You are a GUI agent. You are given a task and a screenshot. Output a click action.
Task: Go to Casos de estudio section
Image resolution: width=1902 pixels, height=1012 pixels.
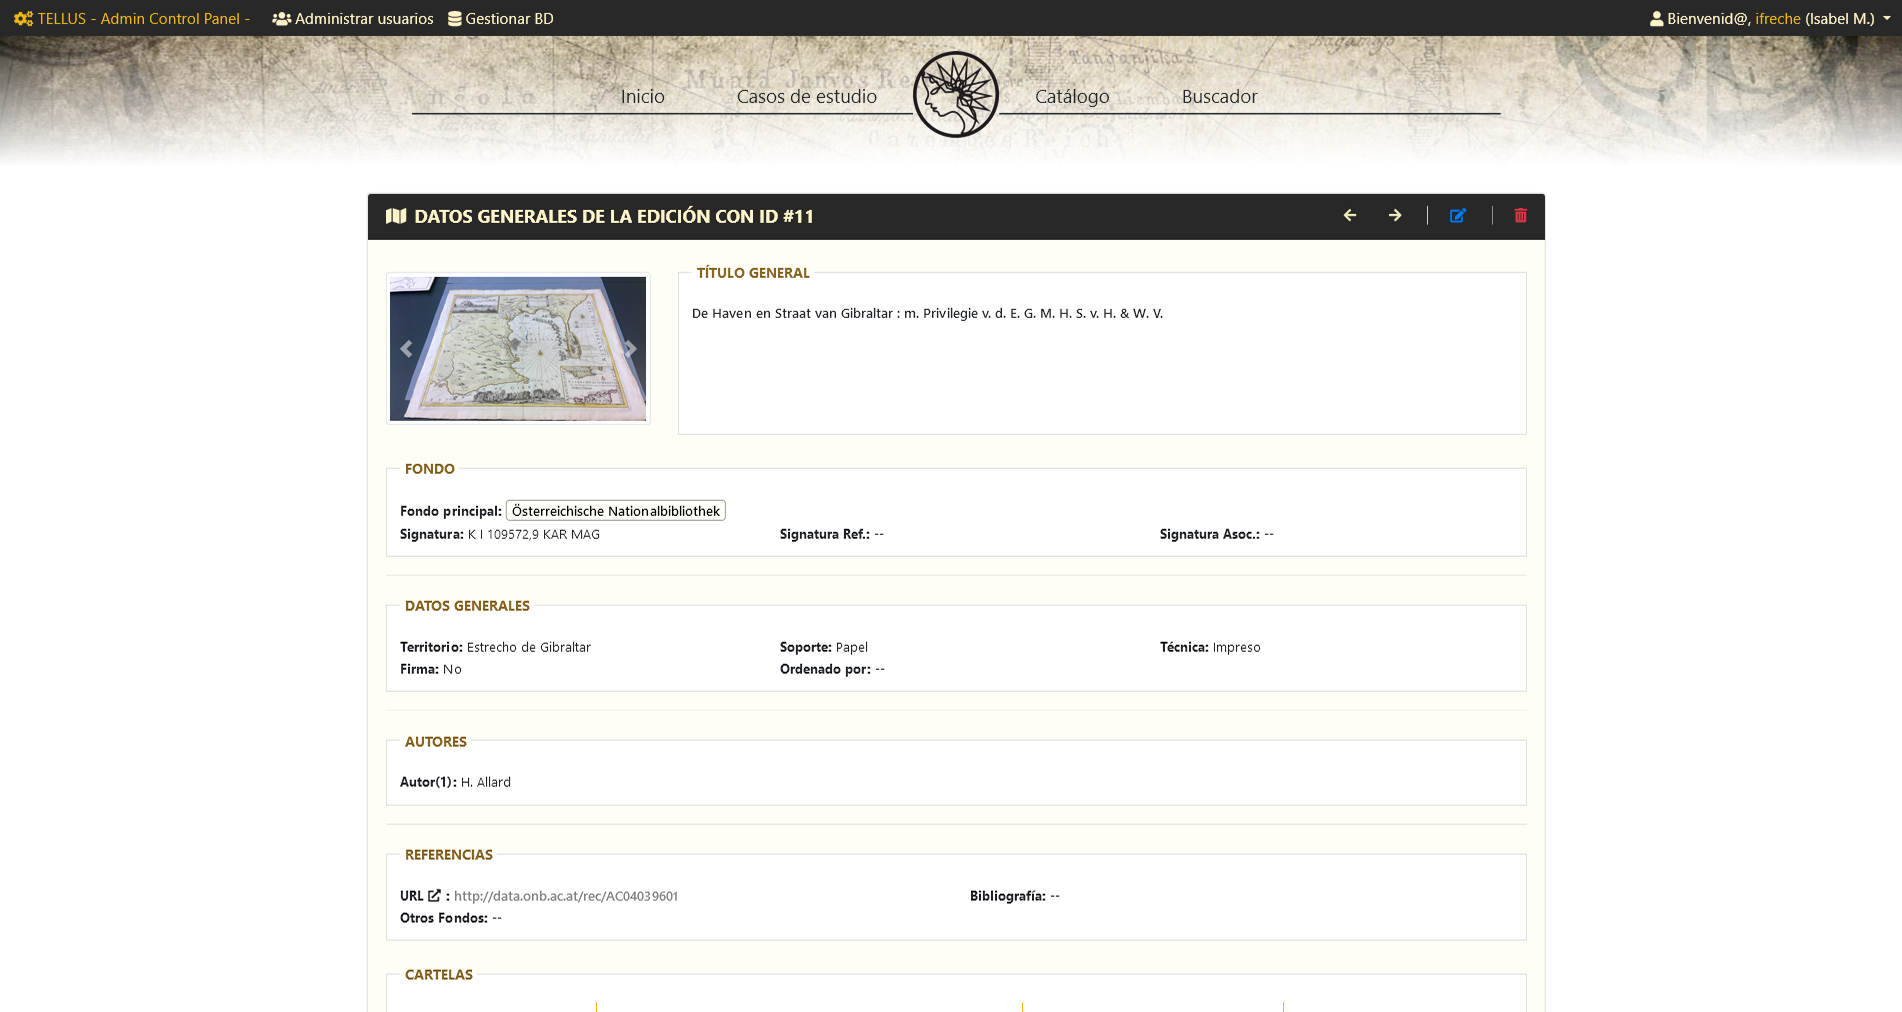pyautogui.click(x=806, y=96)
